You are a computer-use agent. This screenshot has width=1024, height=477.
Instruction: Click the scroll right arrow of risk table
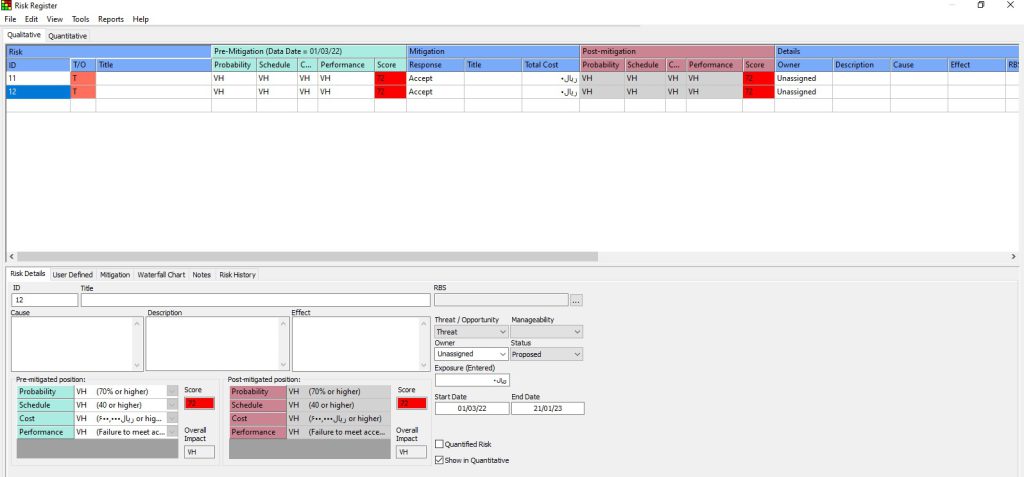1013,257
